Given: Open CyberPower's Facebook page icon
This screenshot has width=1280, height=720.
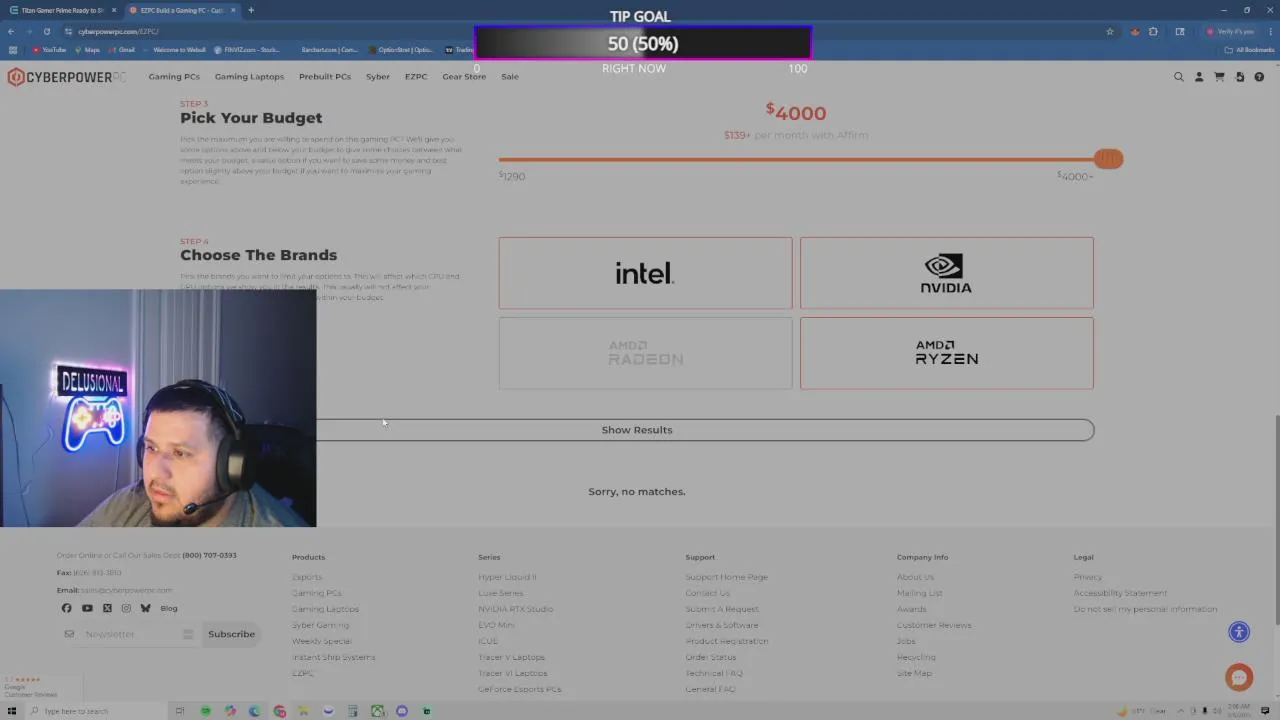Looking at the screenshot, I should (x=67, y=608).
